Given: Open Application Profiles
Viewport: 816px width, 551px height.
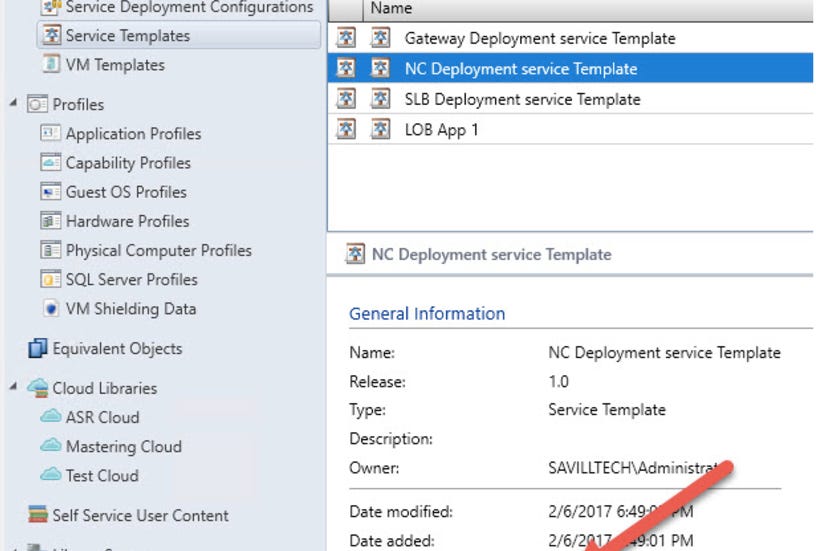Looking at the screenshot, I should [133, 134].
